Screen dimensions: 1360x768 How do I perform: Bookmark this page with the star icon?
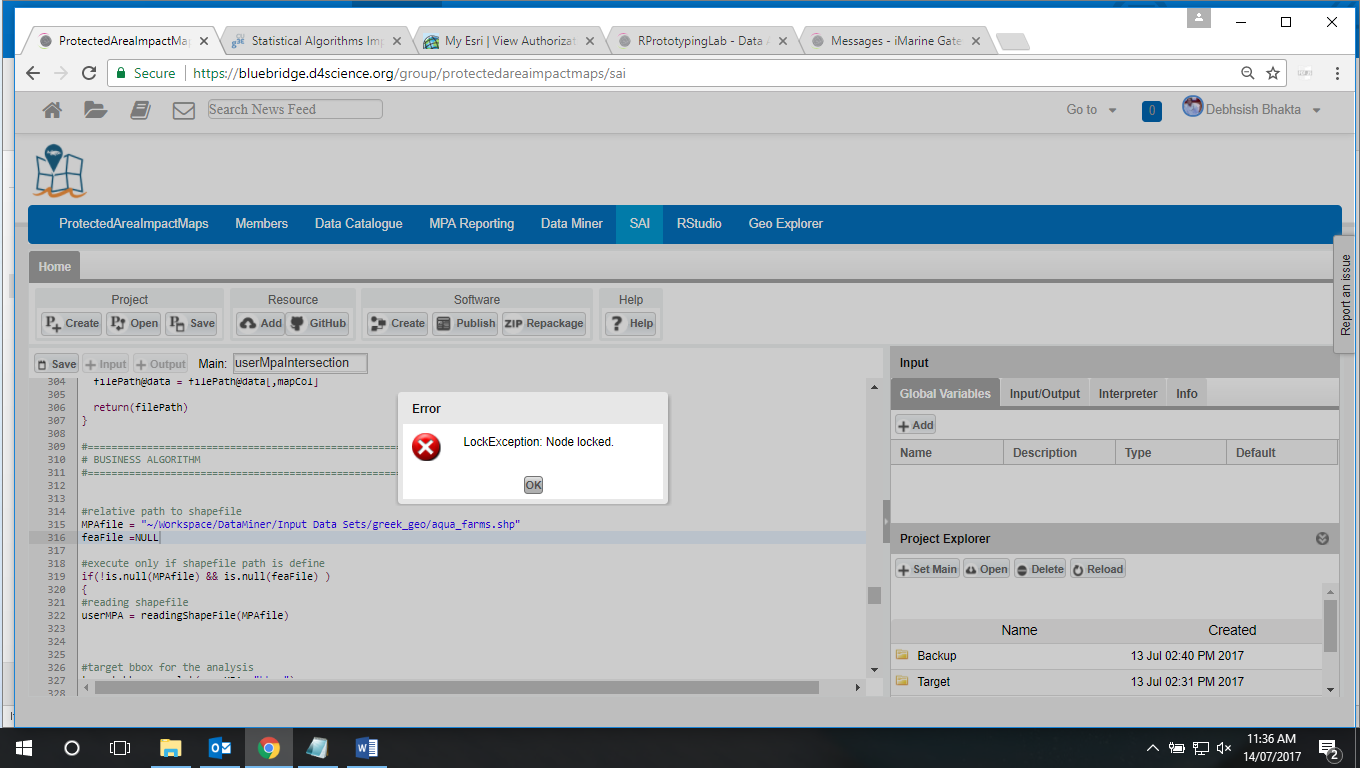(1273, 73)
